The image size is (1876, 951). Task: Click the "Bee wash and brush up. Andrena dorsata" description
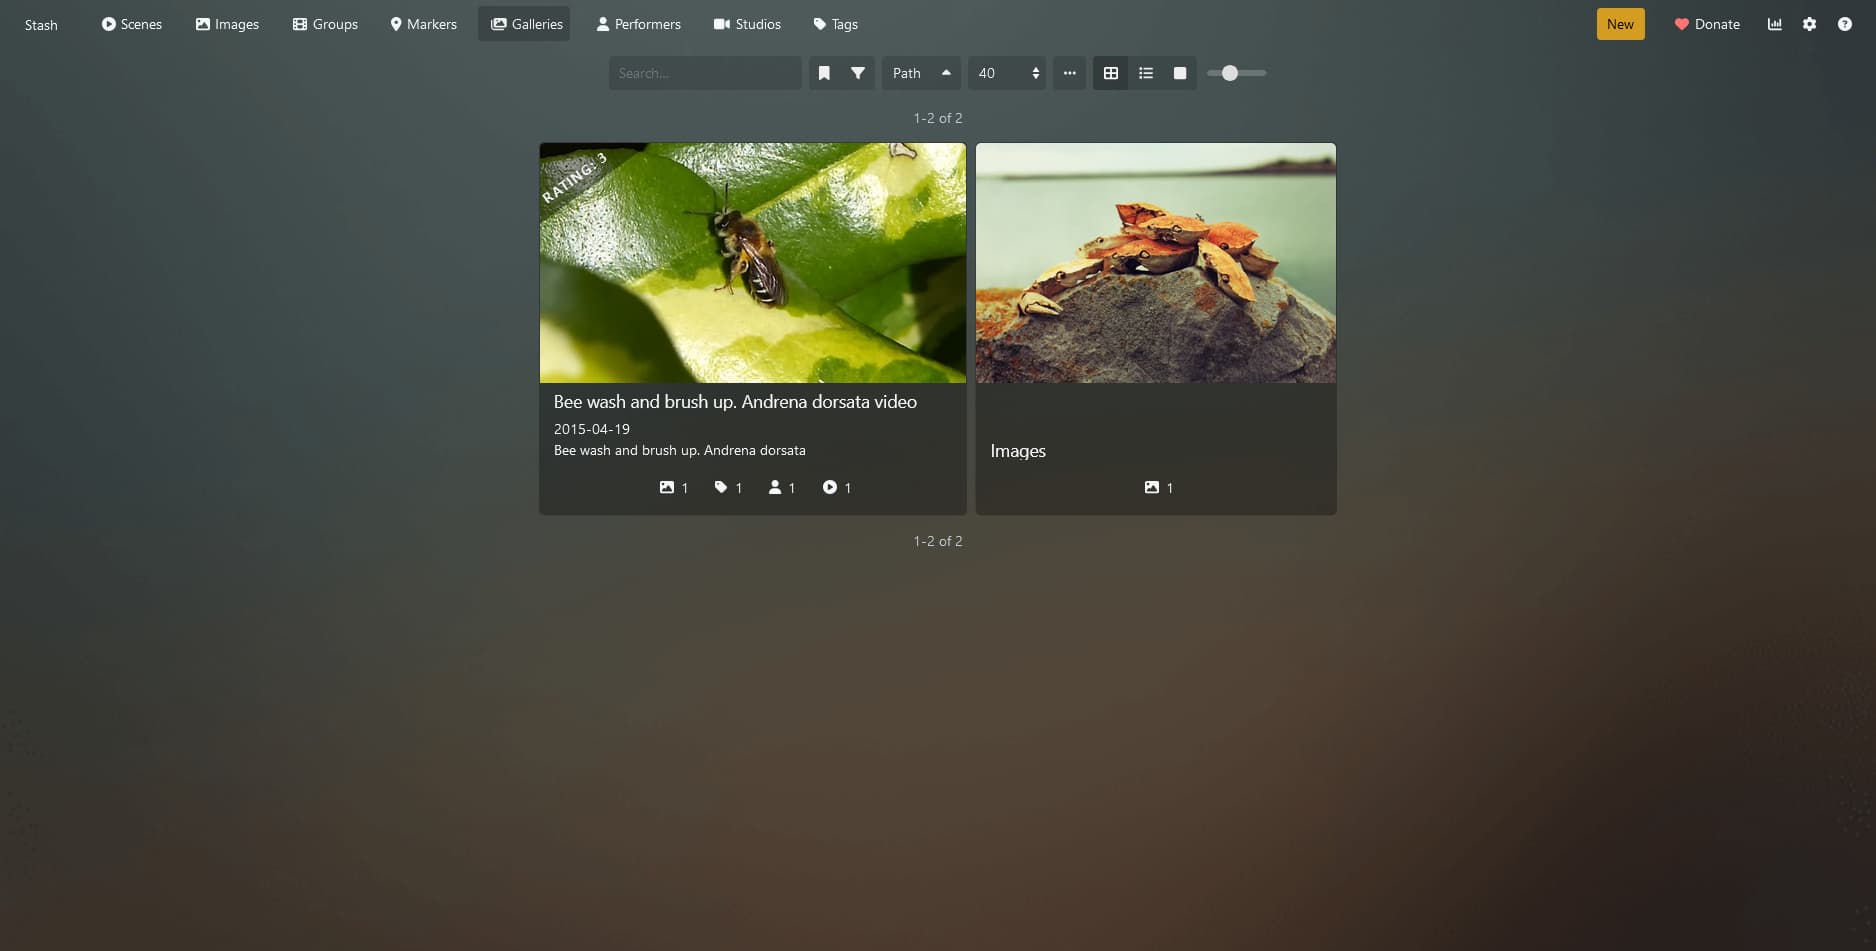680,451
